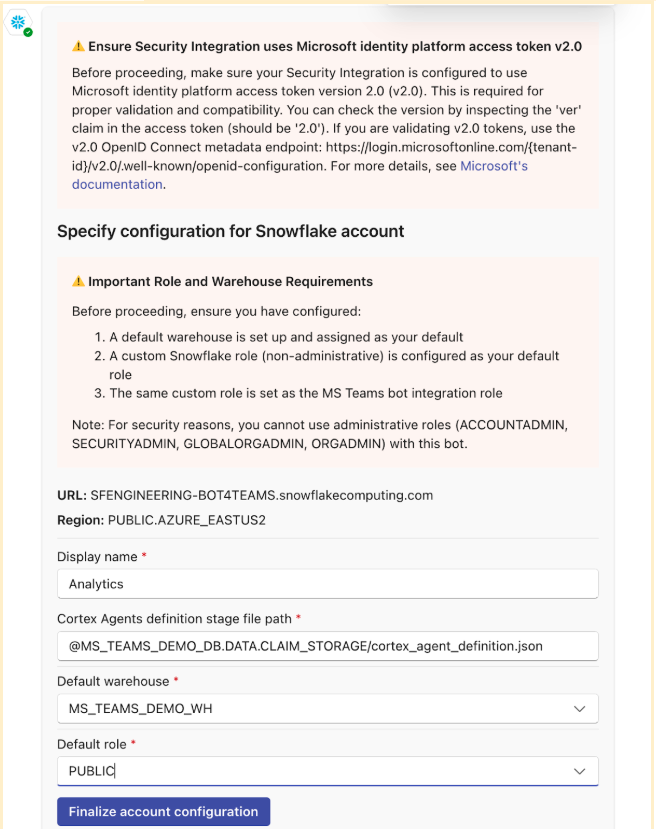Screen dimensions: 656x829
Task: Open the Default warehouse dropdown
Action: pos(328,708)
